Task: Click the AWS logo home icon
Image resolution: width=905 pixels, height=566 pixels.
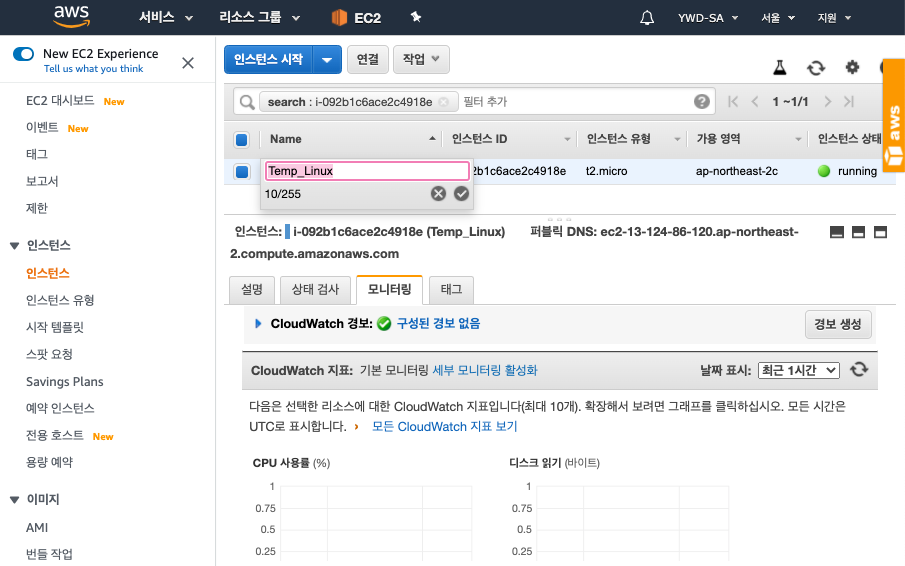Action: (72, 17)
